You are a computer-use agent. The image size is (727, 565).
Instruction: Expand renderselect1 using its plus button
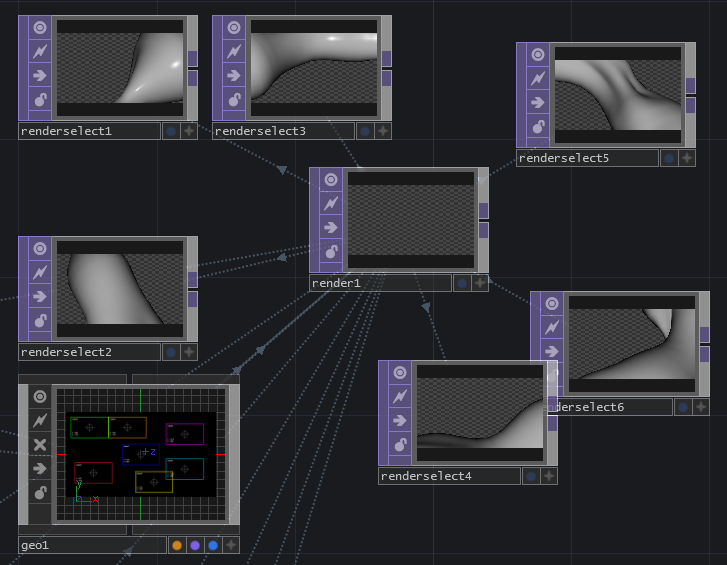tap(189, 131)
